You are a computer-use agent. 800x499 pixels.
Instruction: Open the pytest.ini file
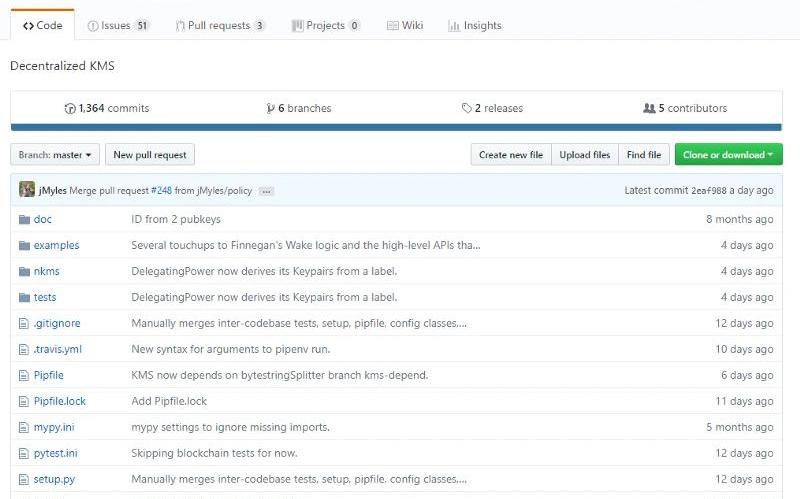pyautogui.click(x=56, y=454)
